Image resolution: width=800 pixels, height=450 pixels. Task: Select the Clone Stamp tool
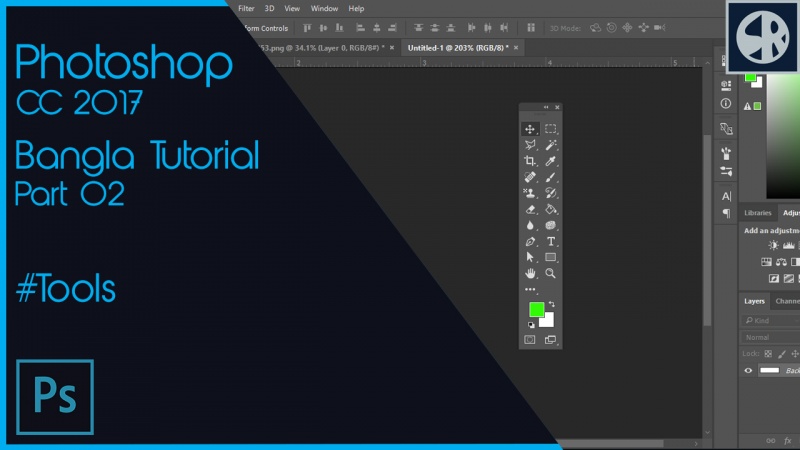tap(530, 193)
